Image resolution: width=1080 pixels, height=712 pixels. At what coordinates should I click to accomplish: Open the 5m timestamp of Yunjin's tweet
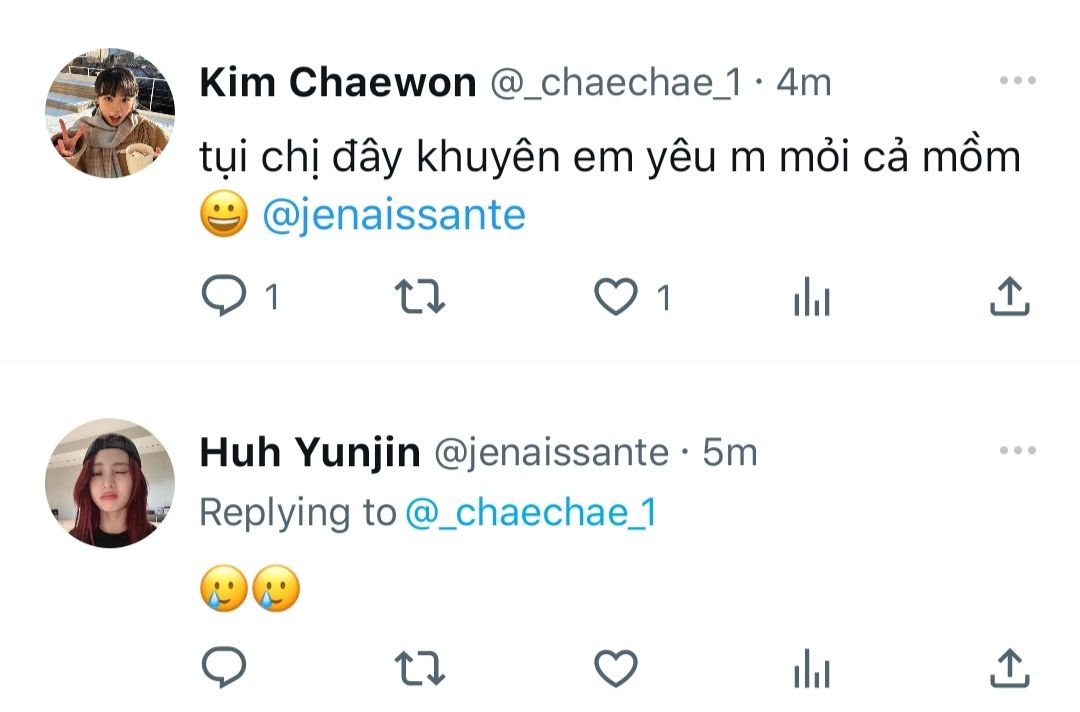(730, 453)
